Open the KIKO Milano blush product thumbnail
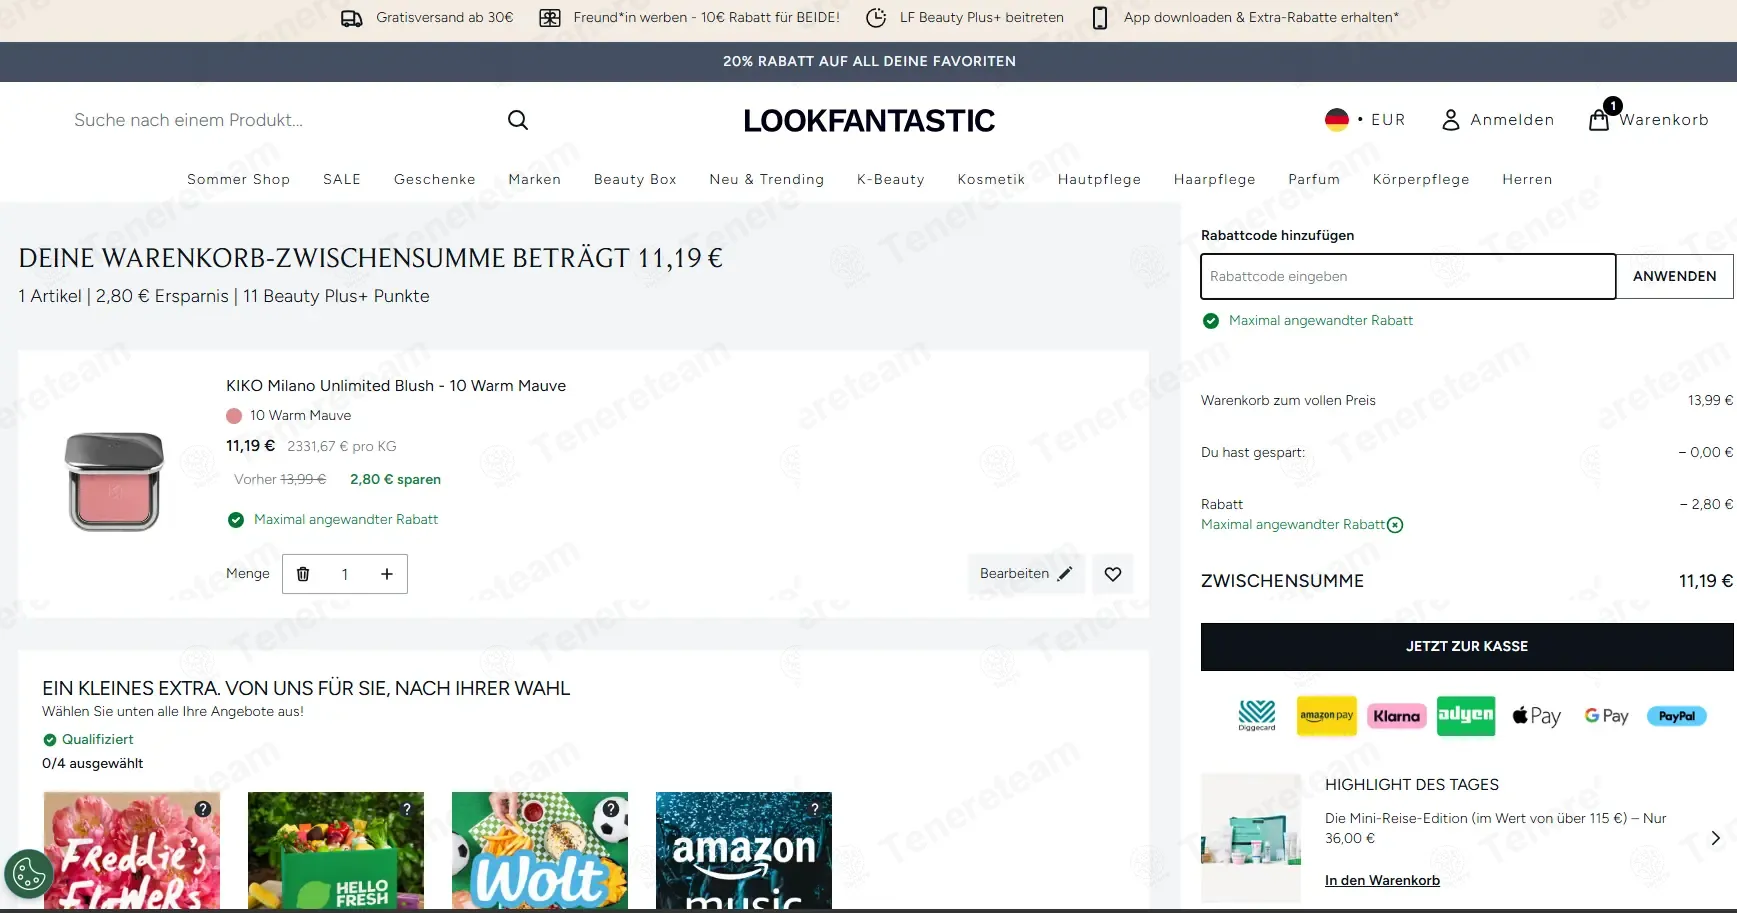 tap(114, 481)
